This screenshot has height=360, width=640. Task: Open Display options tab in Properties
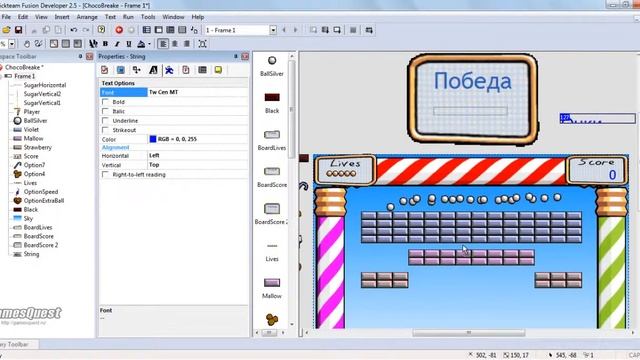point(120,70)
